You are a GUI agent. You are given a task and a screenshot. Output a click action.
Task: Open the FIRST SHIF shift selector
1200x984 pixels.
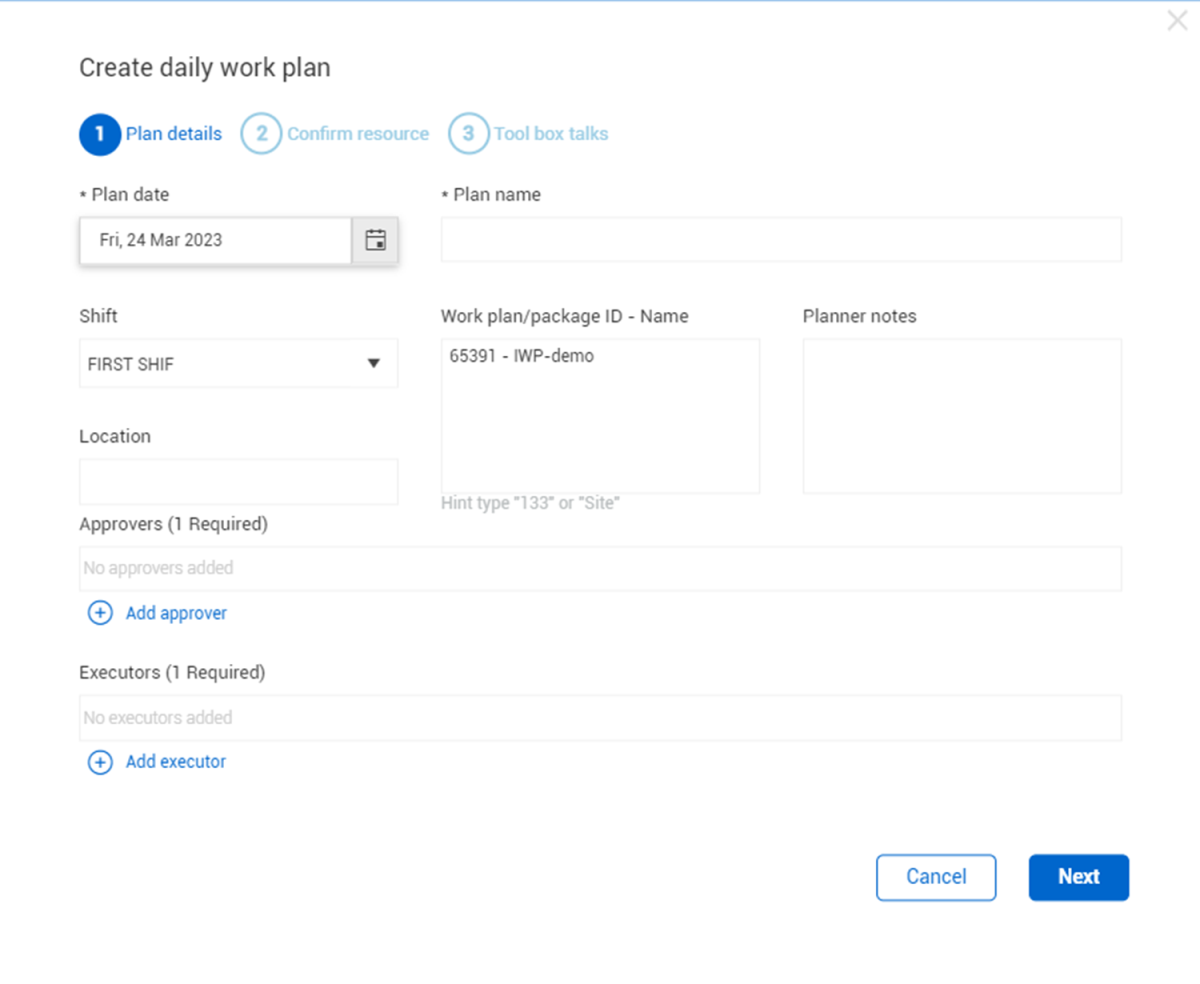coord(220,364)
